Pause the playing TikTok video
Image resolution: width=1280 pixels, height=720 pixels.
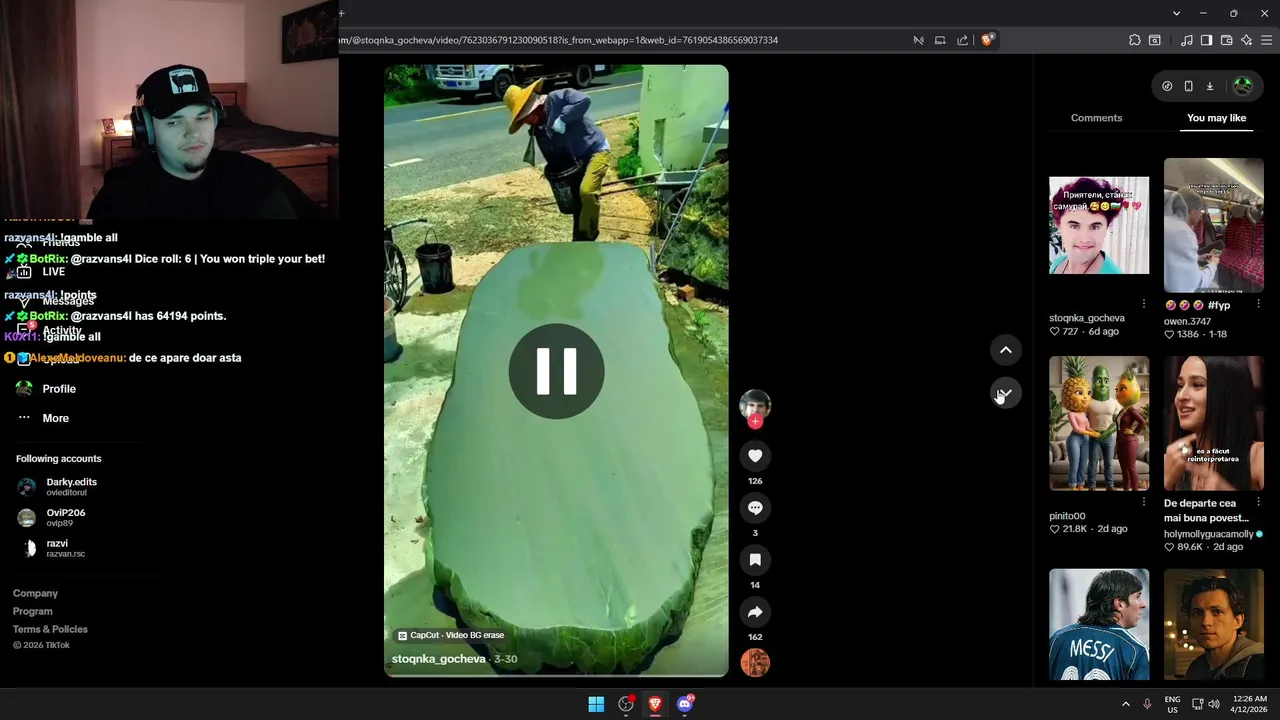[x=556, y=371]
